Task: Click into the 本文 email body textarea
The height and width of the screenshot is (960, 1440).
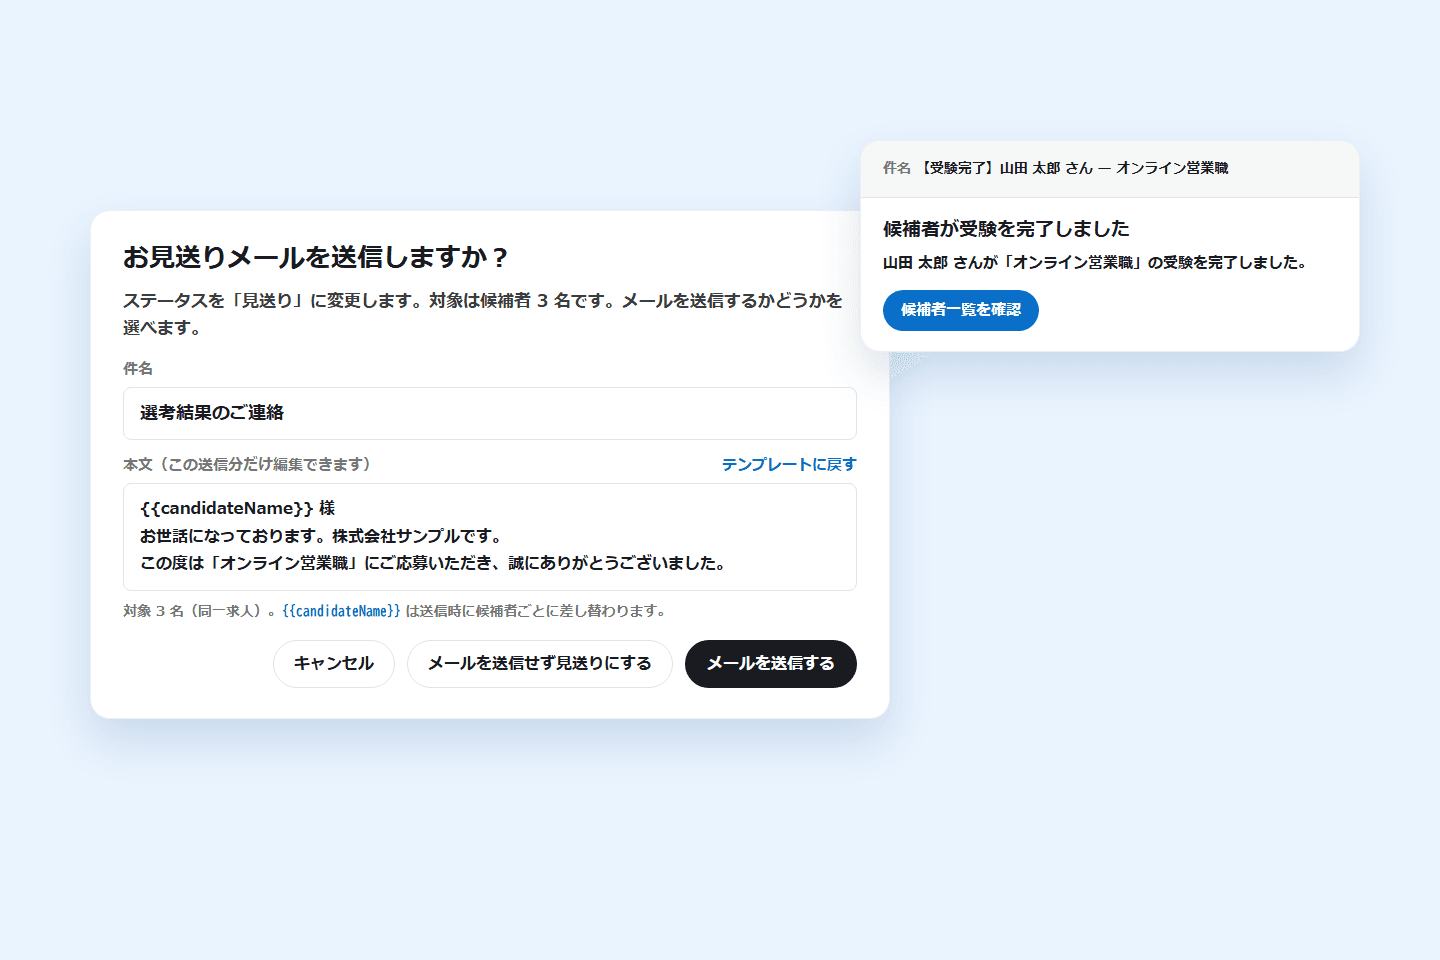Action: point(490,537)
